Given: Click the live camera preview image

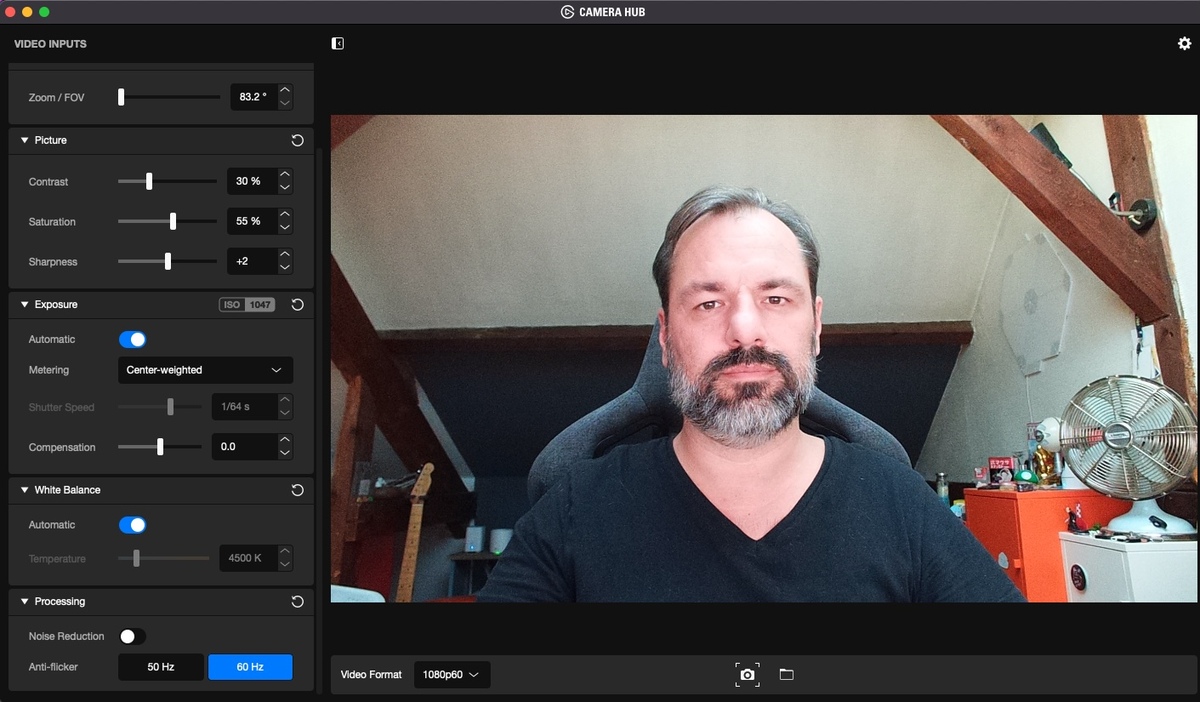Looking at the screenshot, I should tap(764, 358).
